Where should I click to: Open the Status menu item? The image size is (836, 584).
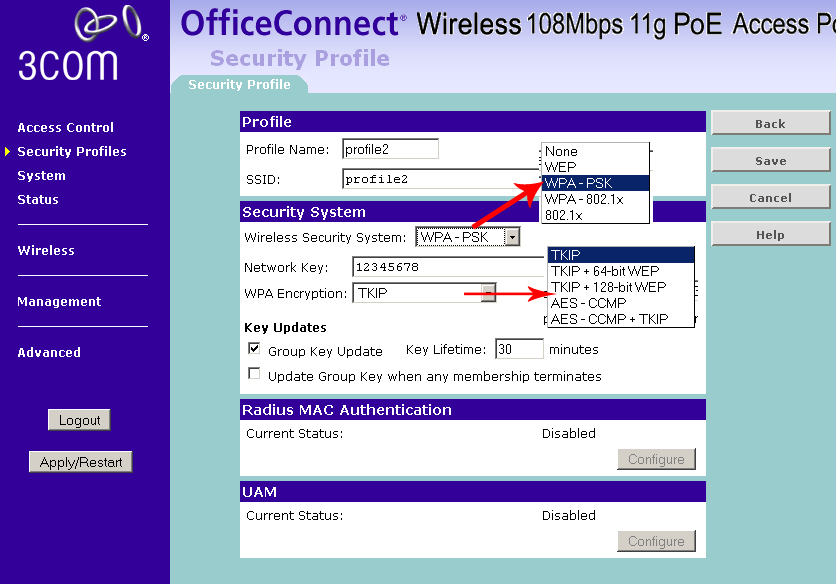coord(38,199)
